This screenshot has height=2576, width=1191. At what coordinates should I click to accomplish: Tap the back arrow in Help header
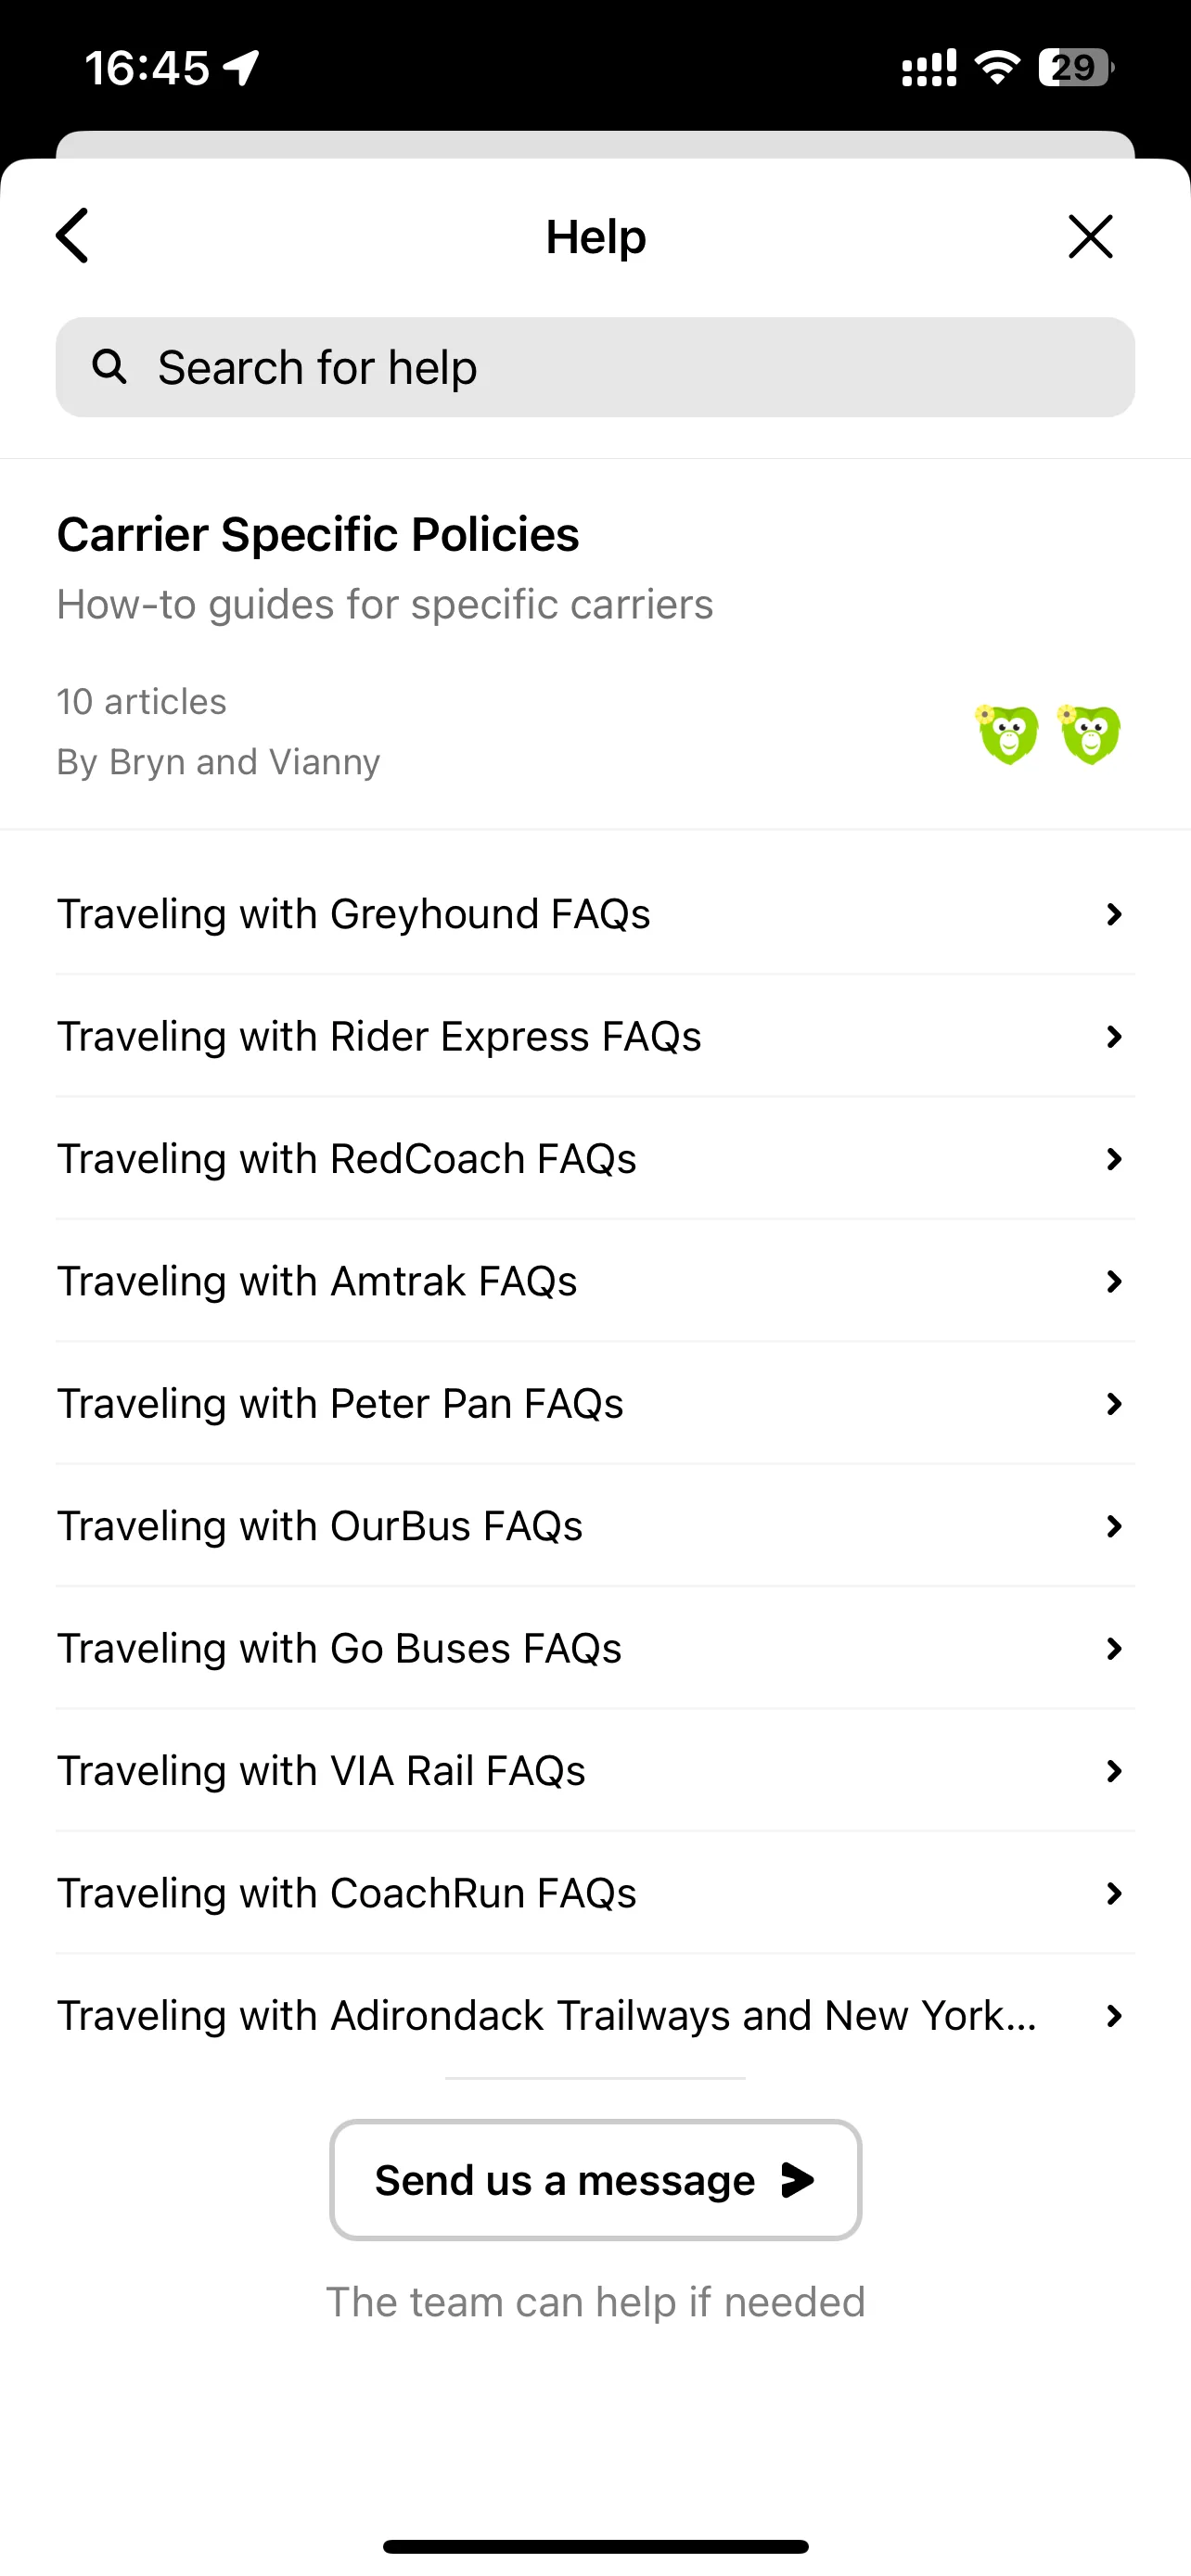tap(73, 236)
